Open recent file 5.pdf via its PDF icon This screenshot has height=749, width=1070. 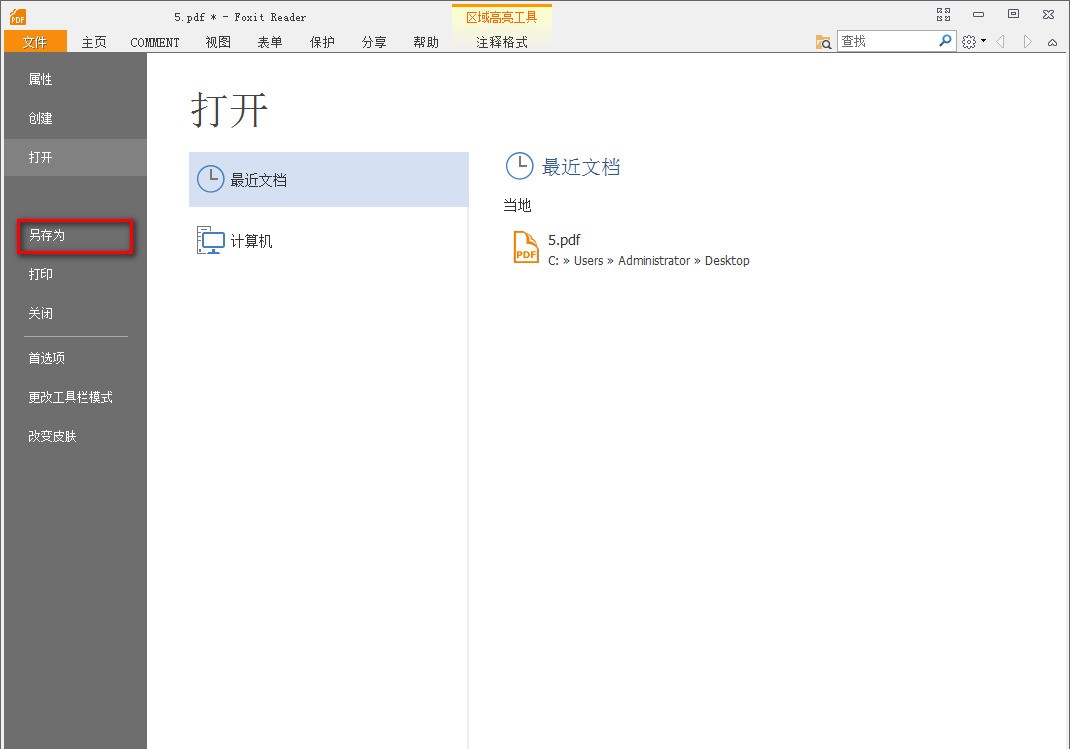(x=524, y=247)
